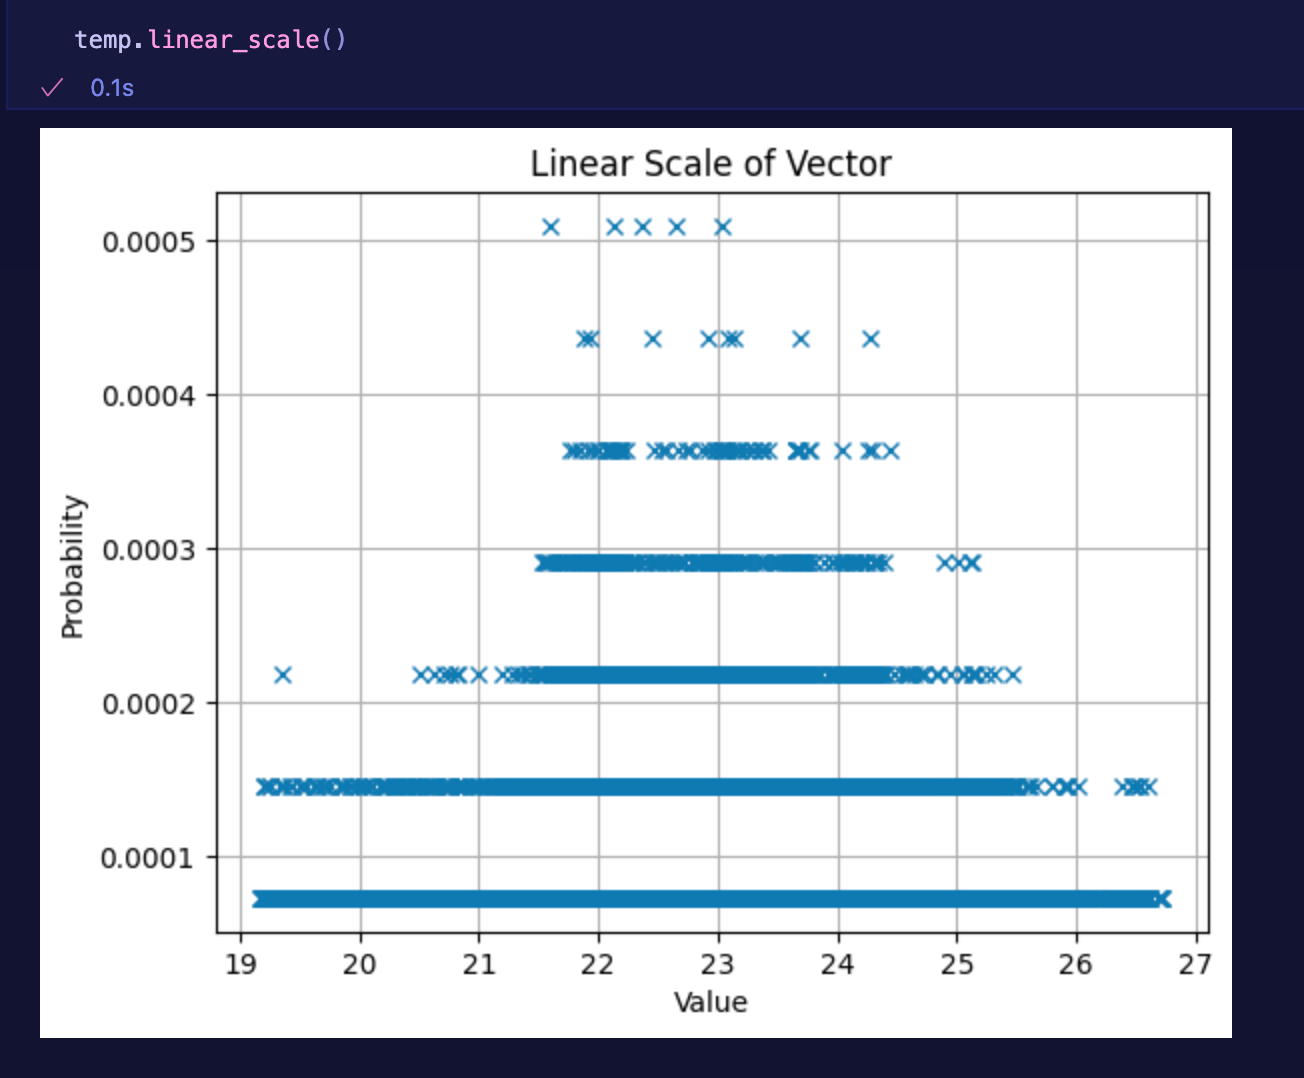The image size is (1304, 1078).
Task: Click the x-axis tick label 21
Action: 479,964
